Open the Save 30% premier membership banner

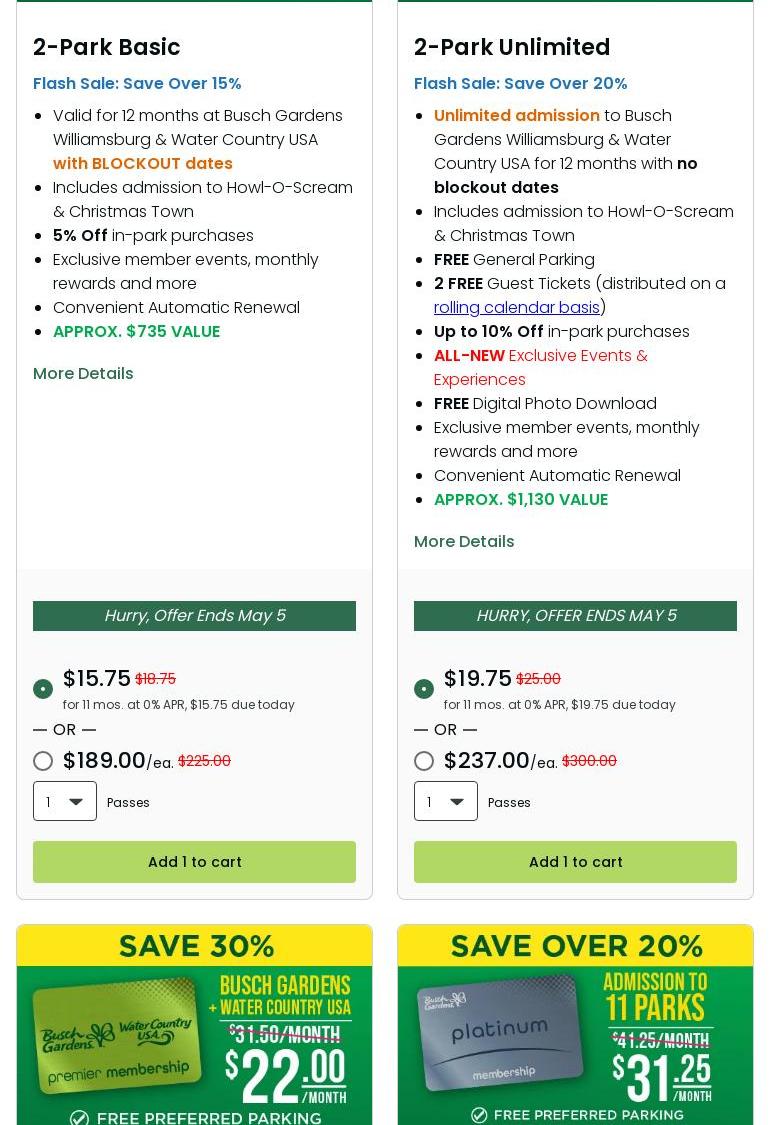(x=196, y=946)
